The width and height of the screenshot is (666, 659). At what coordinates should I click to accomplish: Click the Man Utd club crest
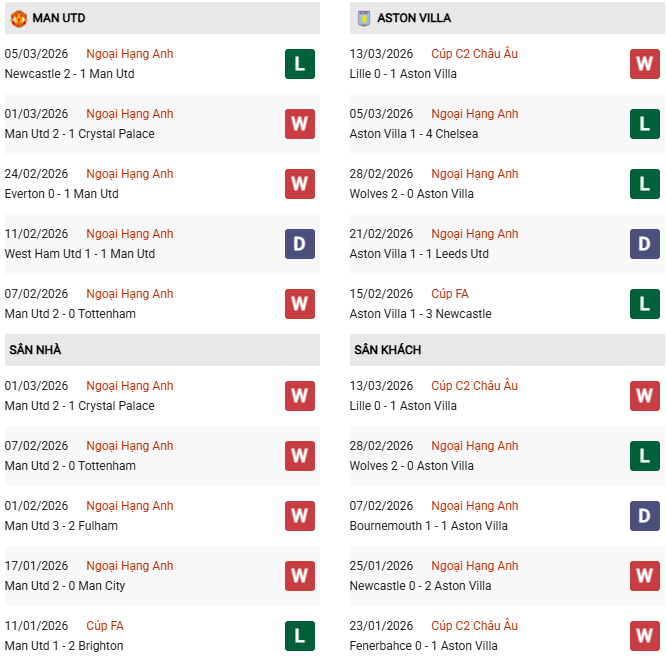click(x=18, y=18)
